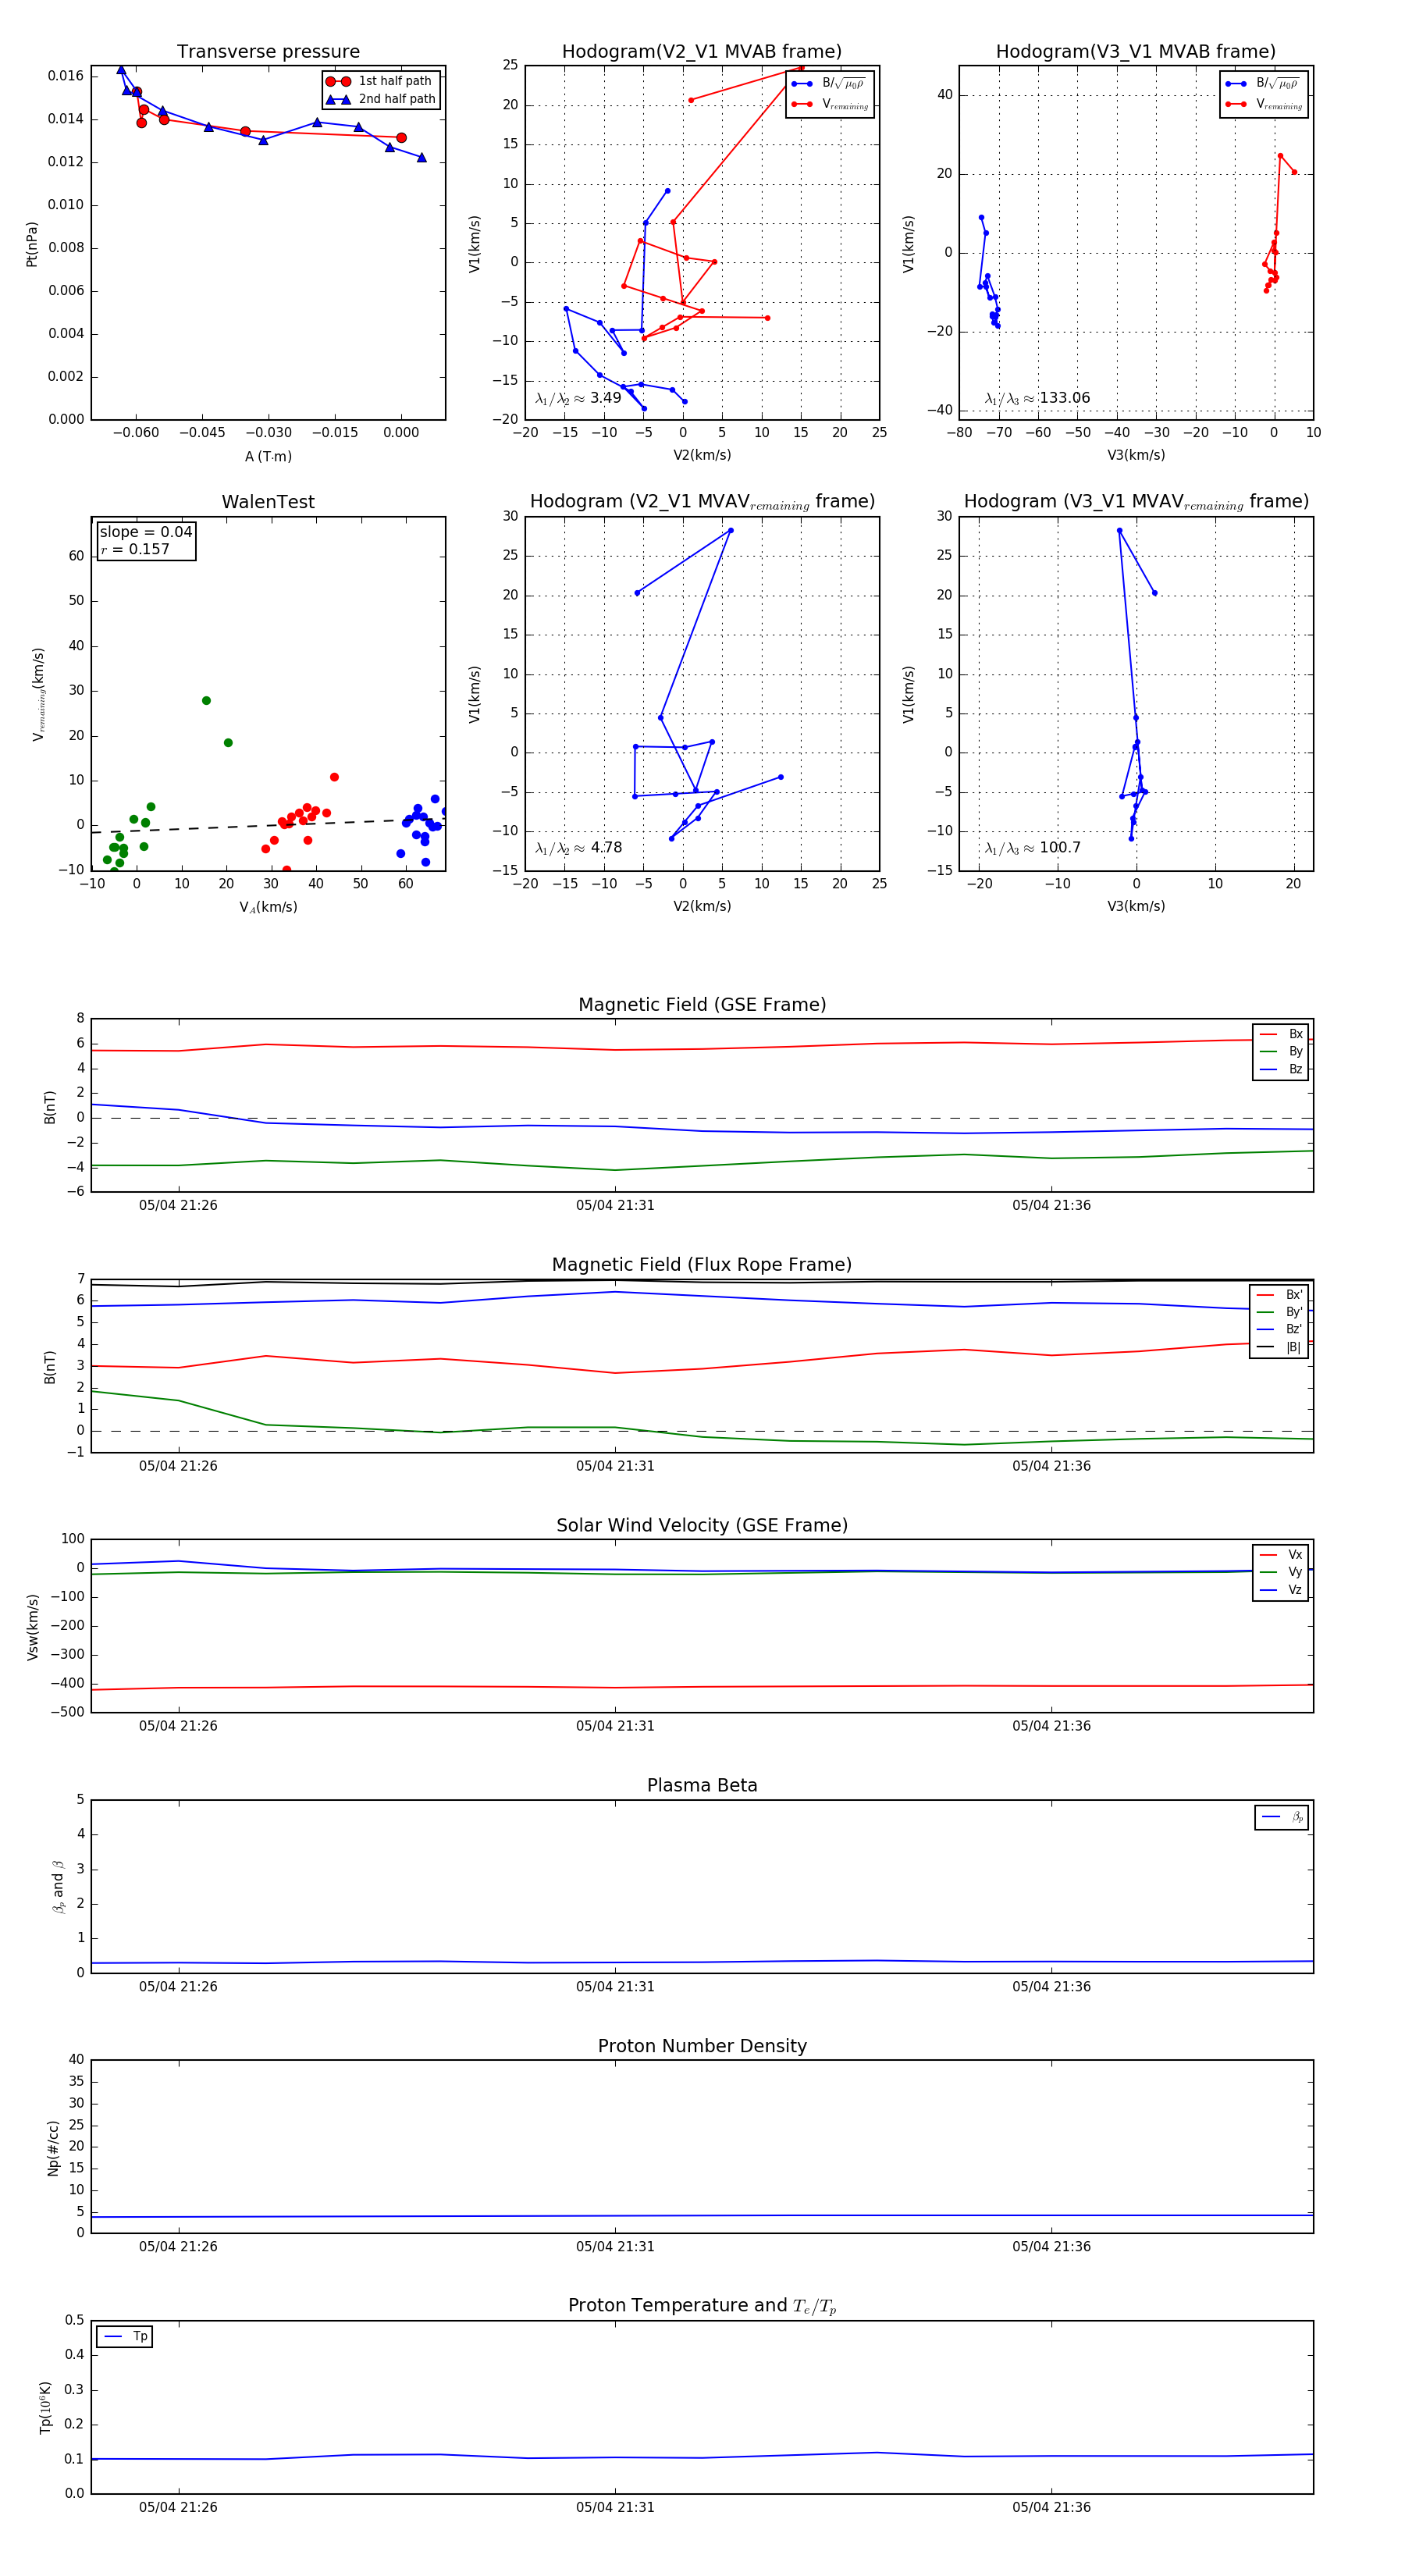1405x2576 pixels.
Task: Click "B/√μ0ρ" legend entry in V2_V1 MVAB hodogram
Action: click(829, 83)
